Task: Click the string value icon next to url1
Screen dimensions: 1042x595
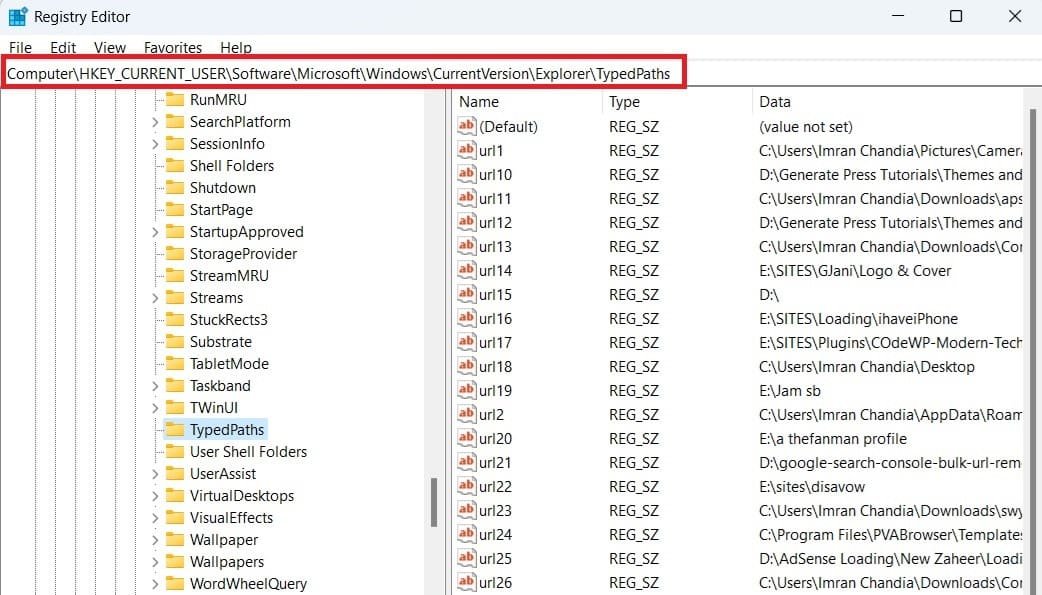Action: 467,150
